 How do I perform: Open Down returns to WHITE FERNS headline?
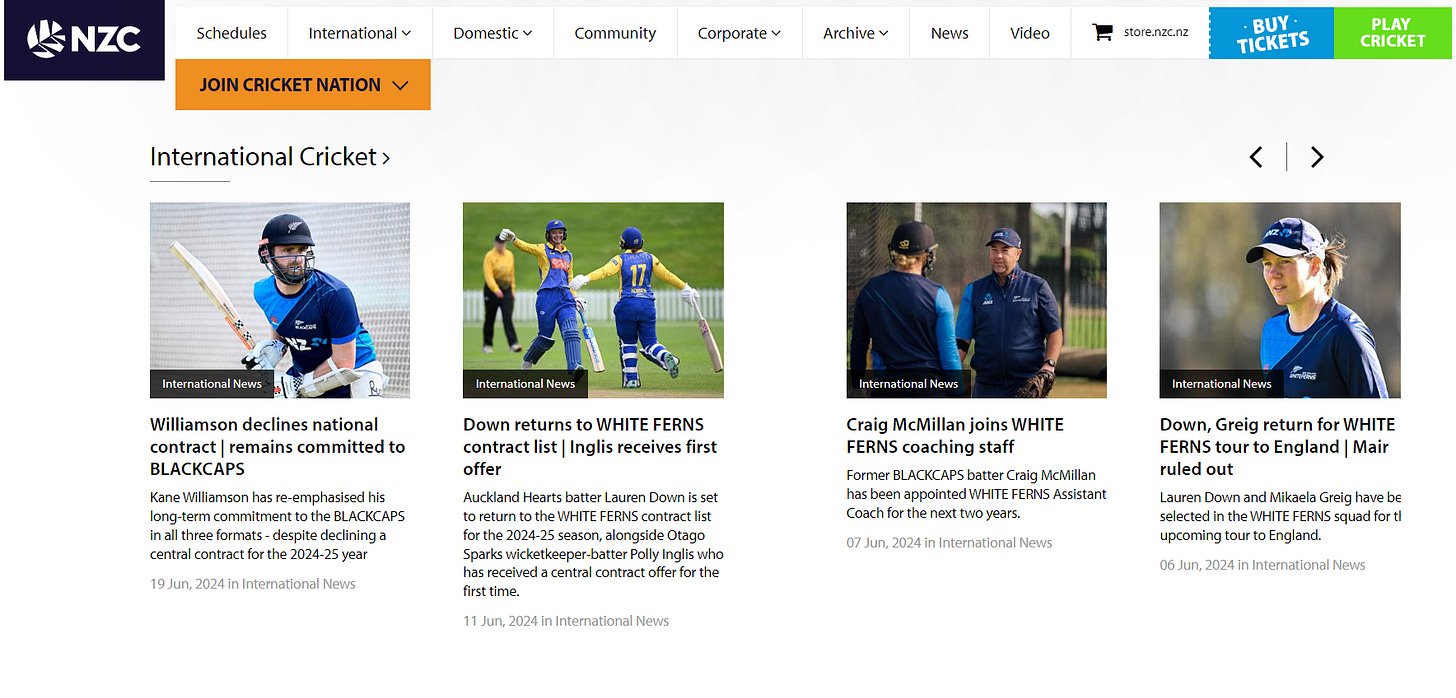[590, 447]
